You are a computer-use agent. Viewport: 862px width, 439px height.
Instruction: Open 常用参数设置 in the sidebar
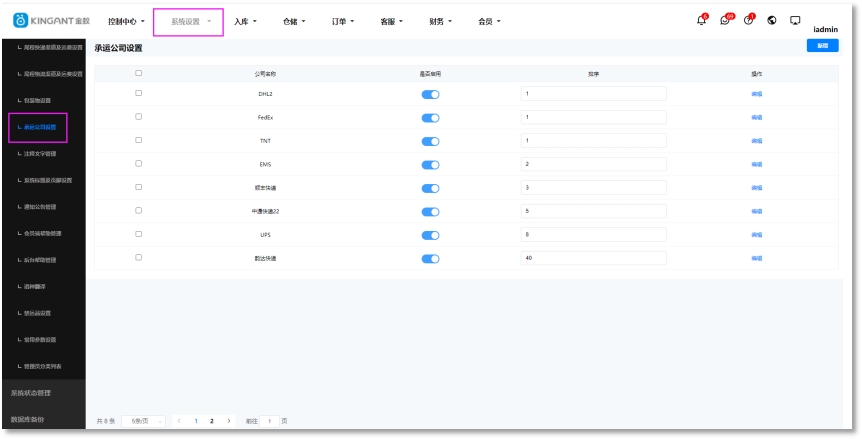click(x=40, y=340)
